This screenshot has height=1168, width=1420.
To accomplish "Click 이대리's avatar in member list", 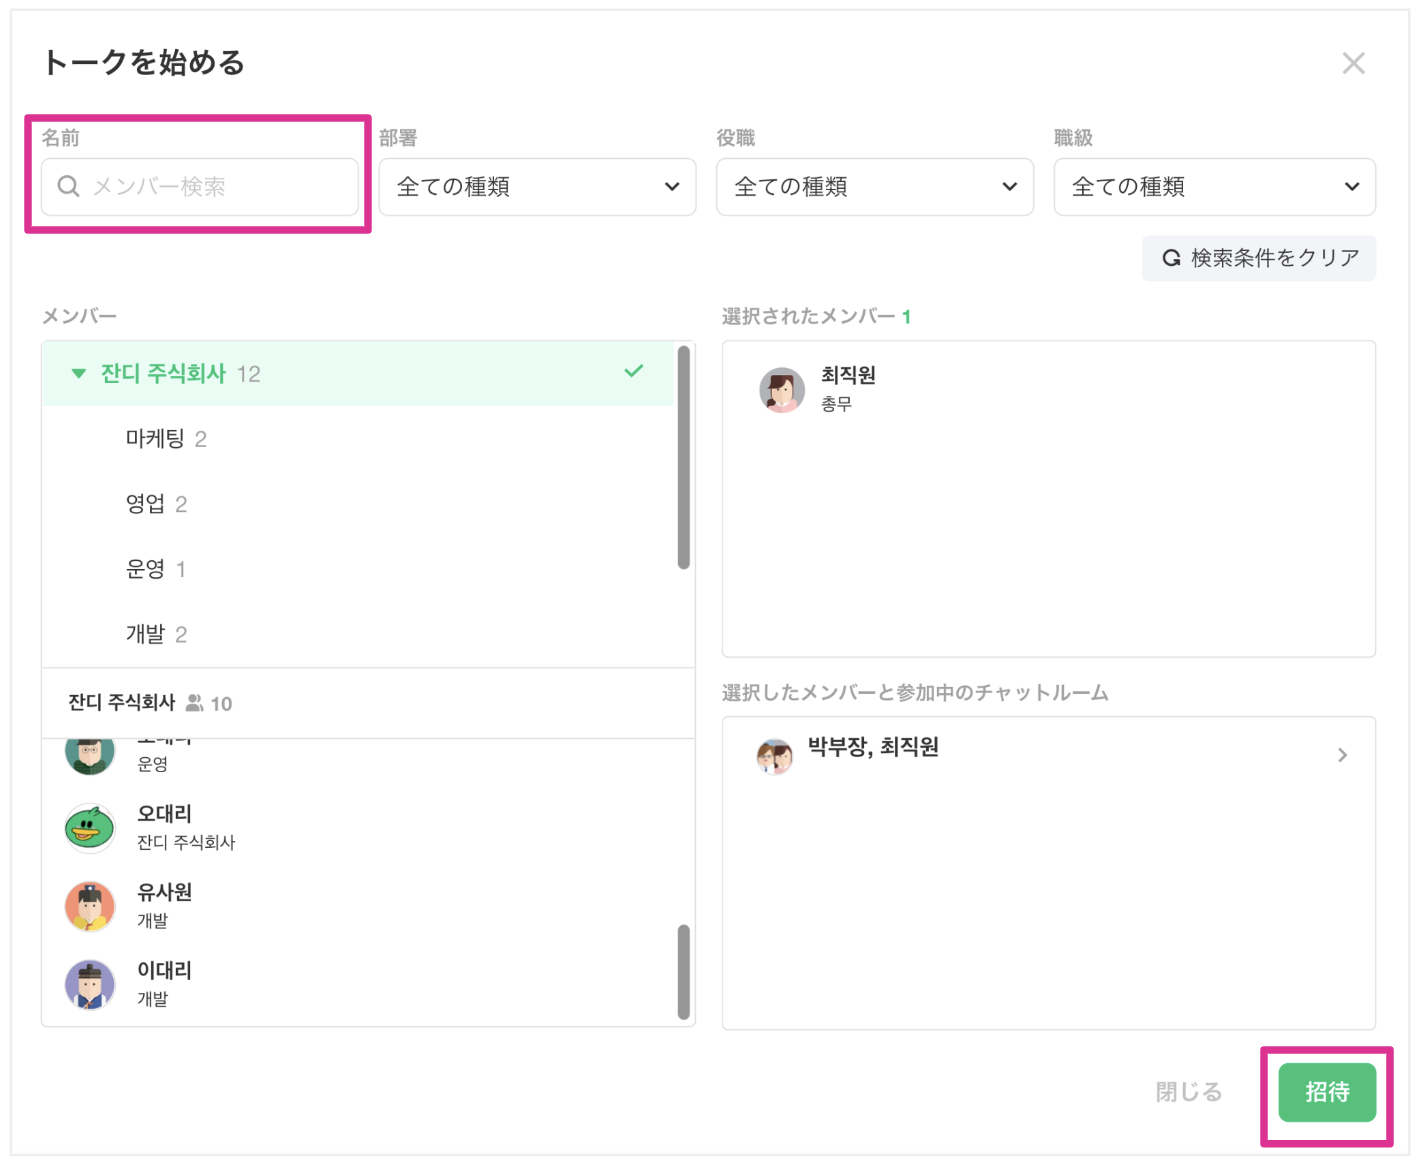I will [90, 984].
